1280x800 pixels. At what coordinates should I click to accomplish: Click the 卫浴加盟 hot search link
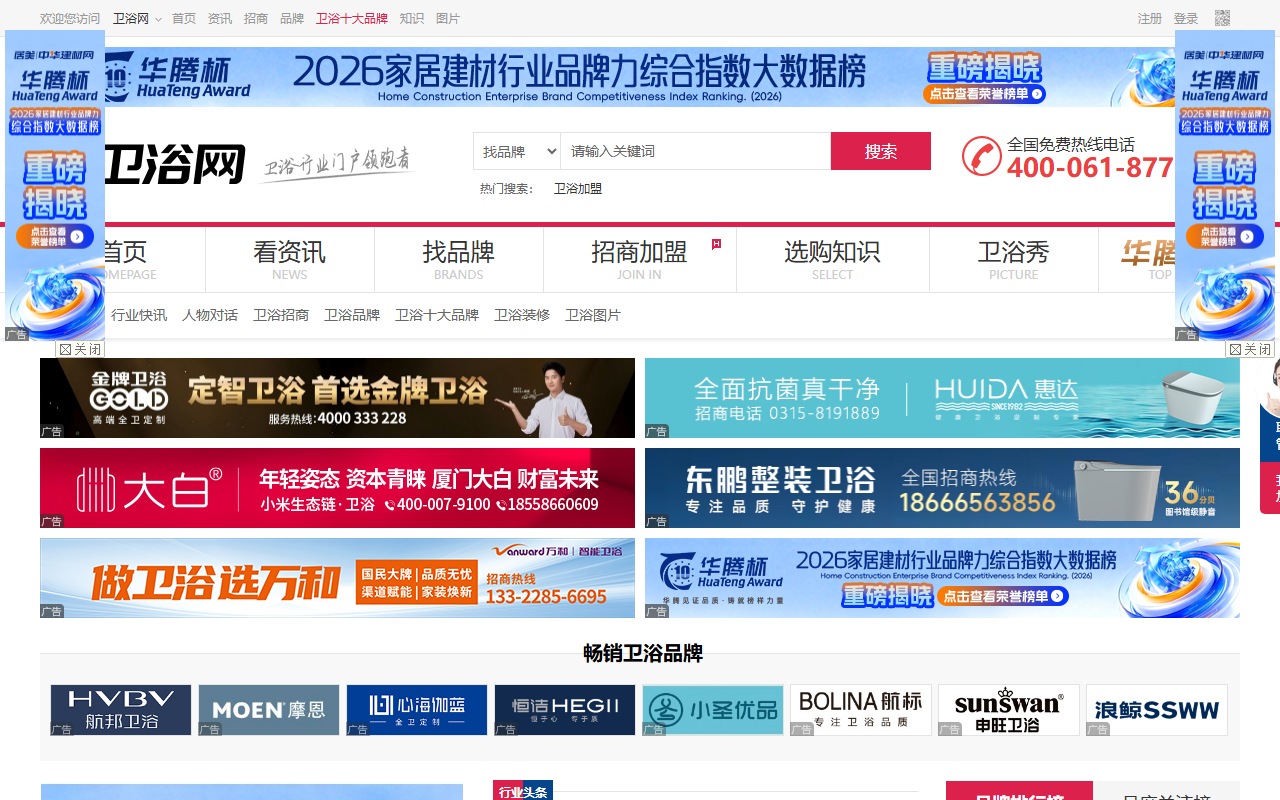click(x=578, y=188)
